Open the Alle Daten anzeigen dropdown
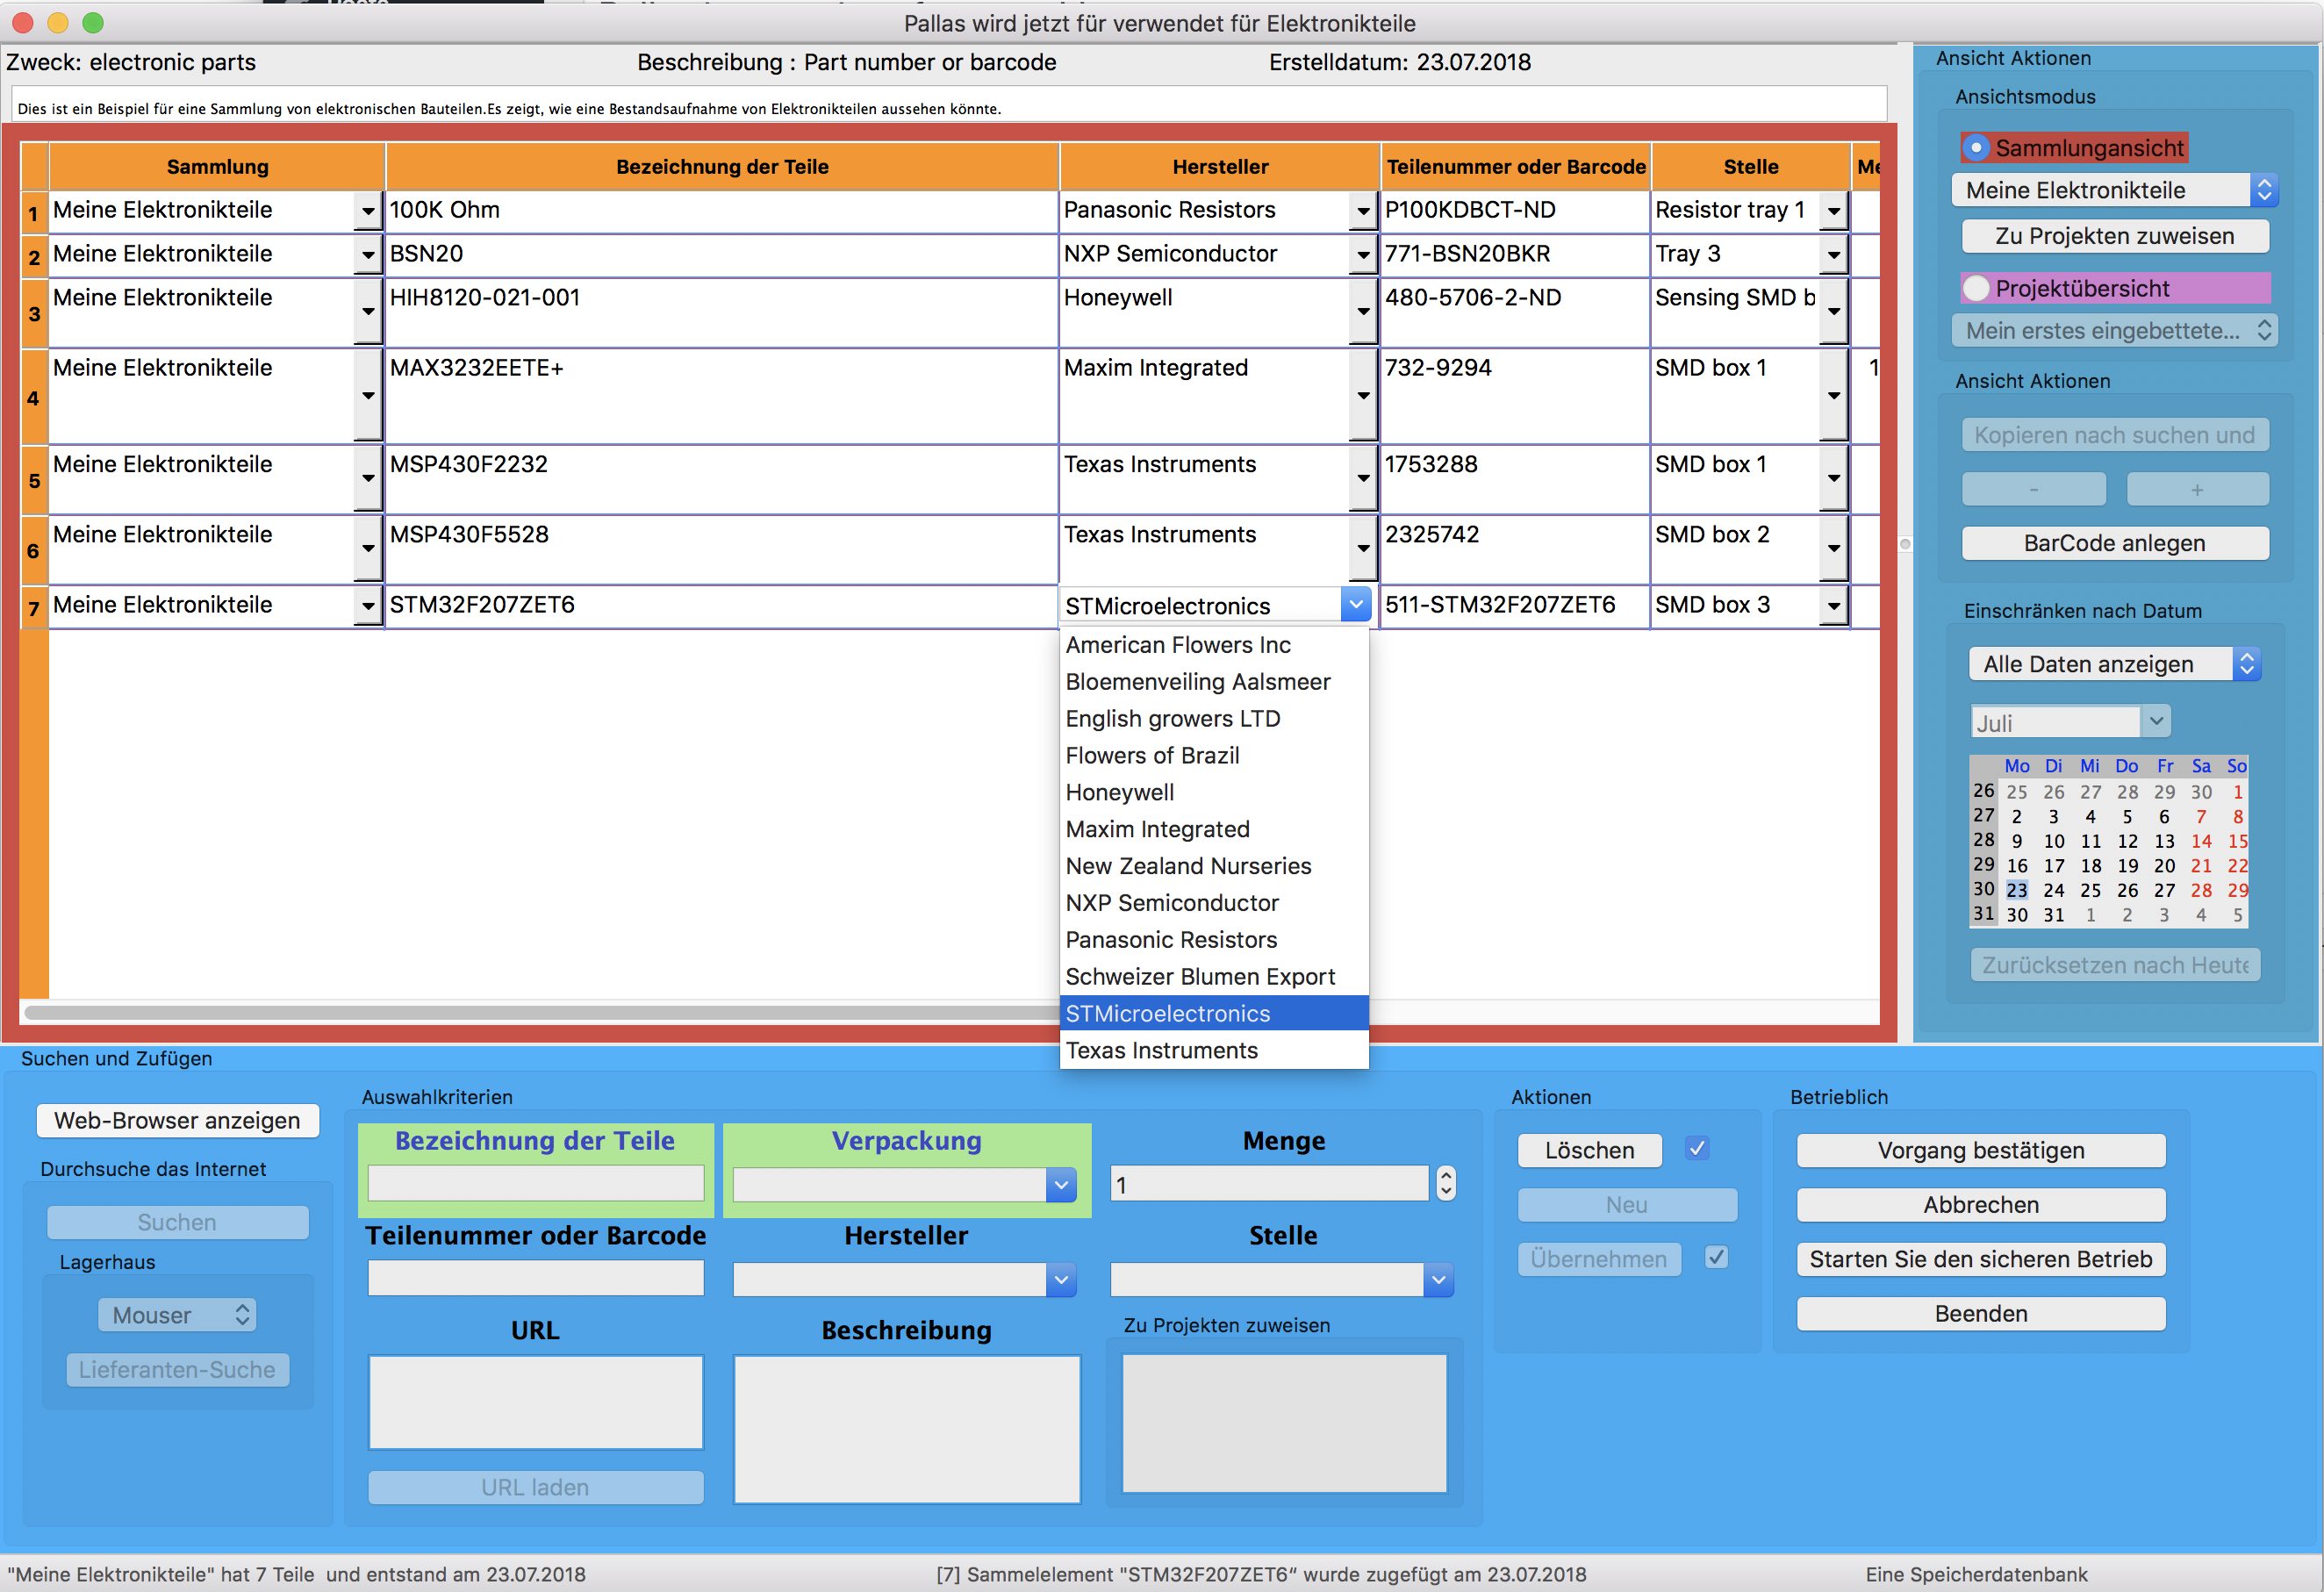The width and height of the screenshot is (2324, 1592). 2114,664
